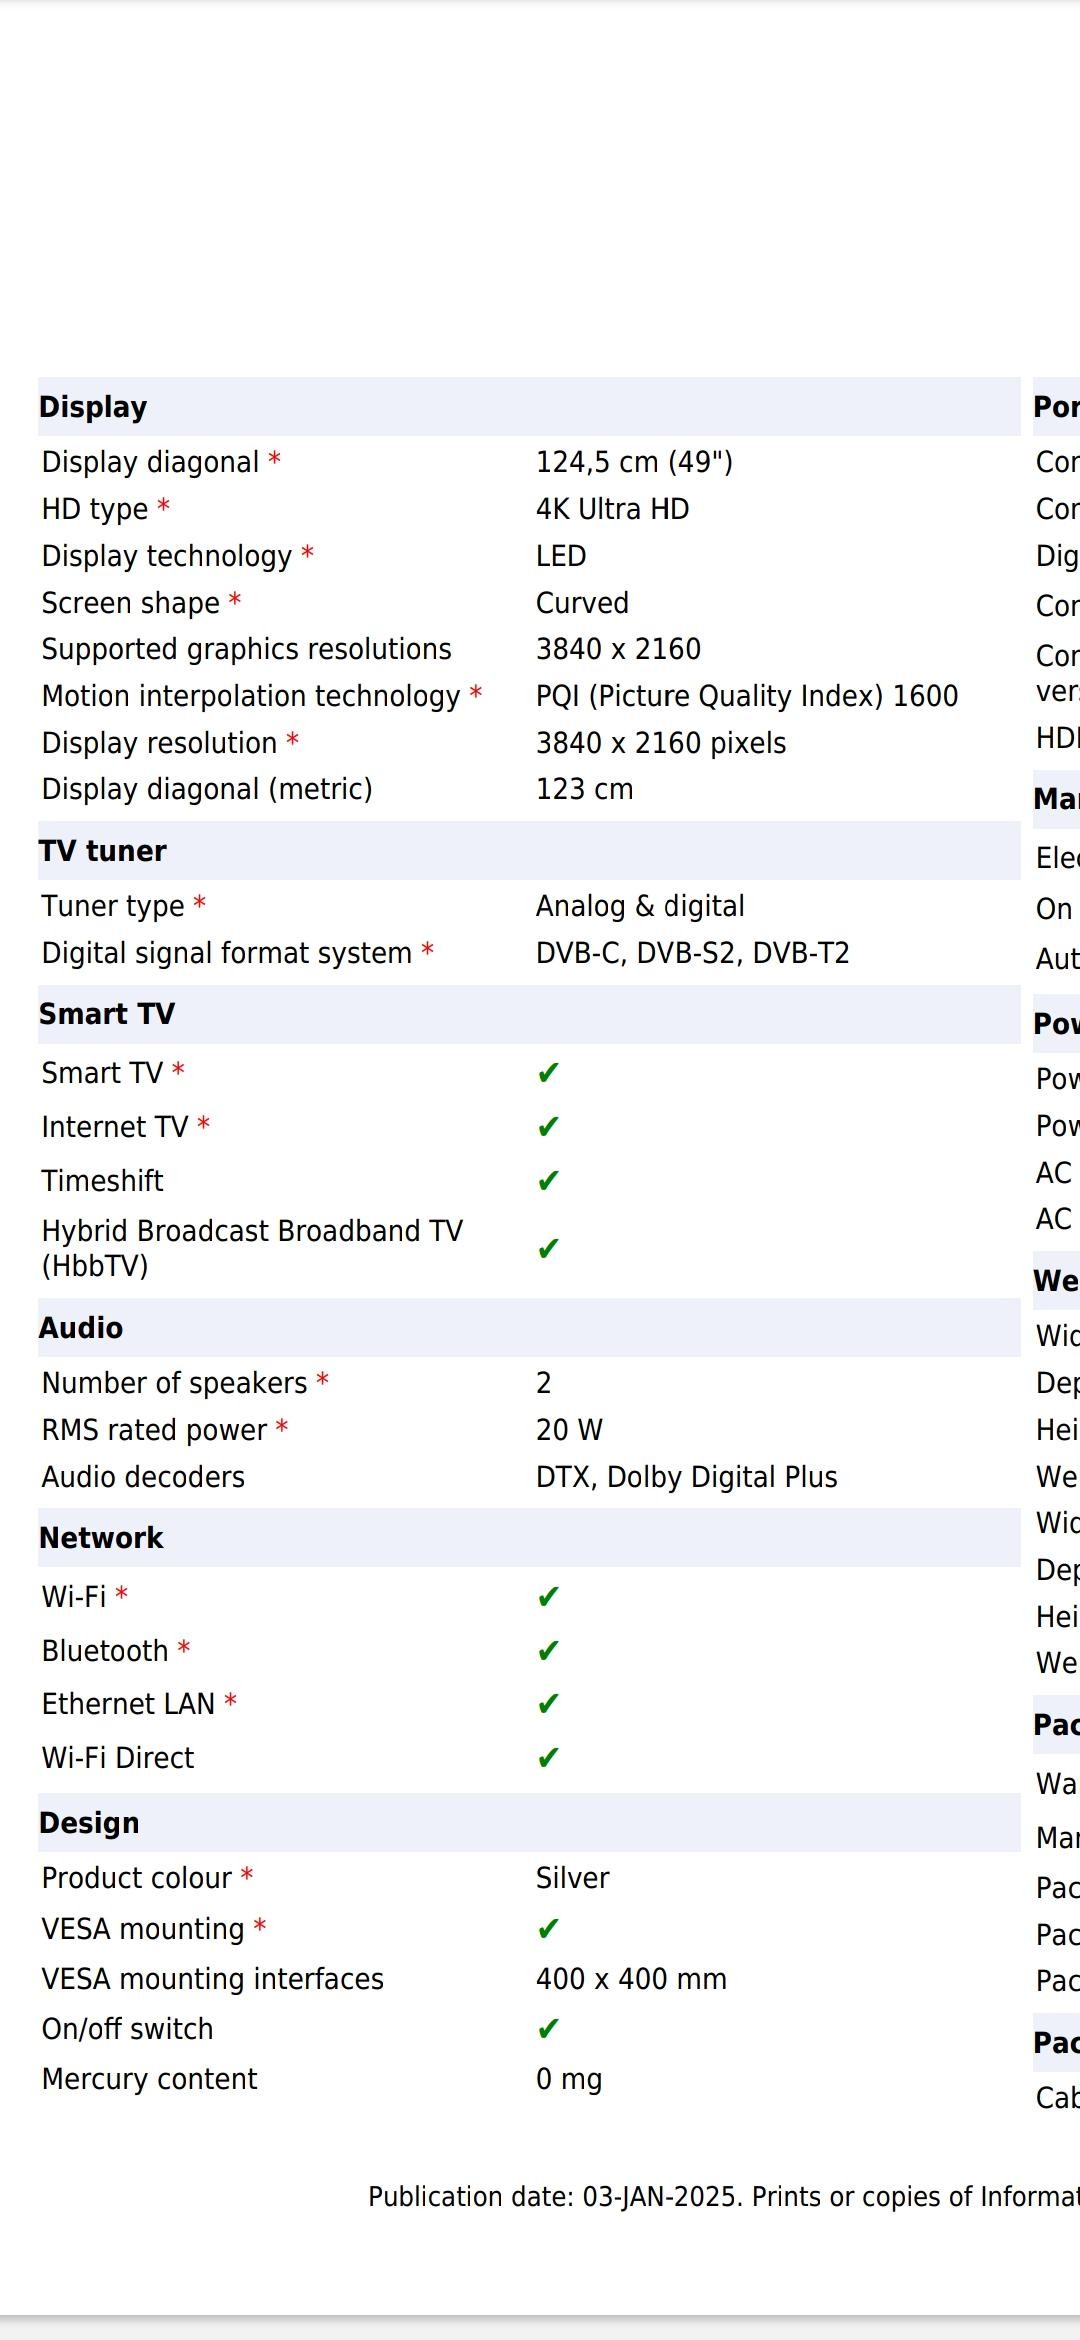Click the VESA mounting green checkmark
This screenshot has height=2340, width=1080.
pos(548,1929)
